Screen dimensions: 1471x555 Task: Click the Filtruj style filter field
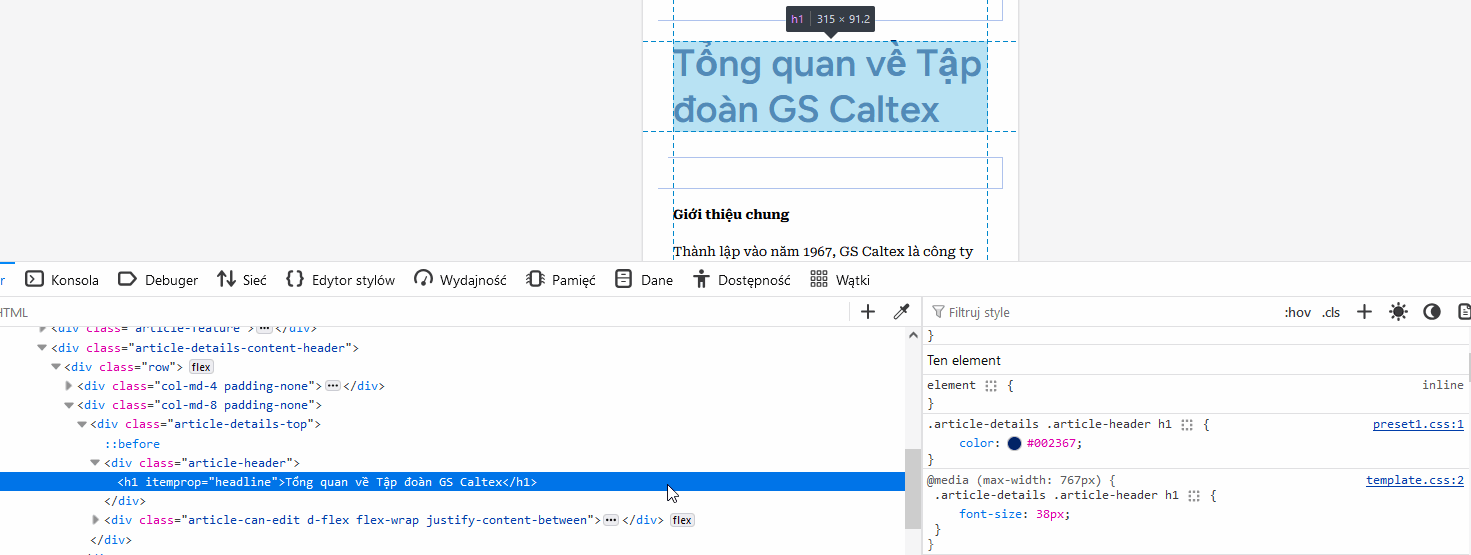(1100, 312)
